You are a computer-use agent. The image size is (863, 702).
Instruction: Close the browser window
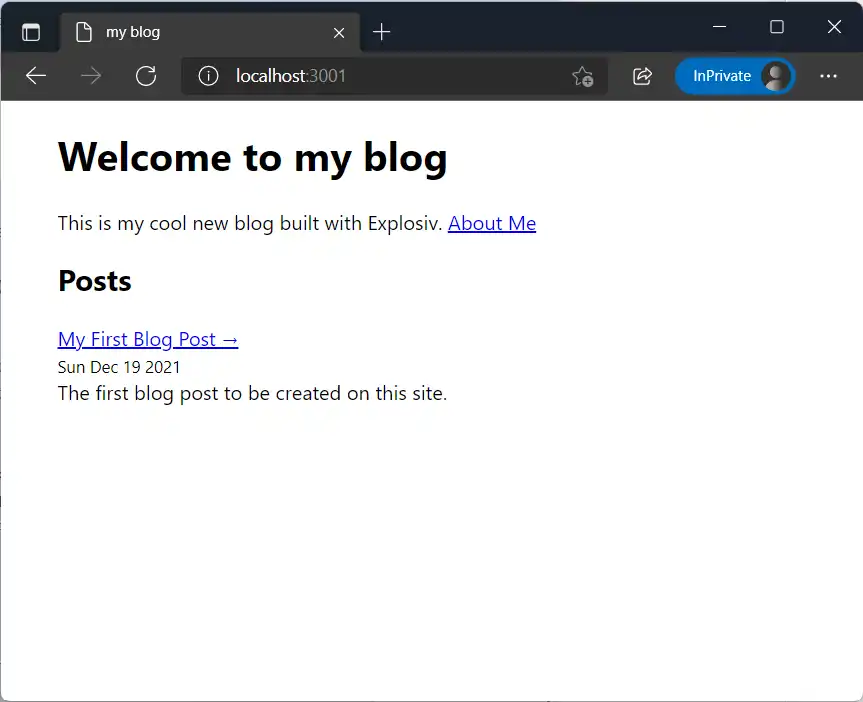point(834,27)
